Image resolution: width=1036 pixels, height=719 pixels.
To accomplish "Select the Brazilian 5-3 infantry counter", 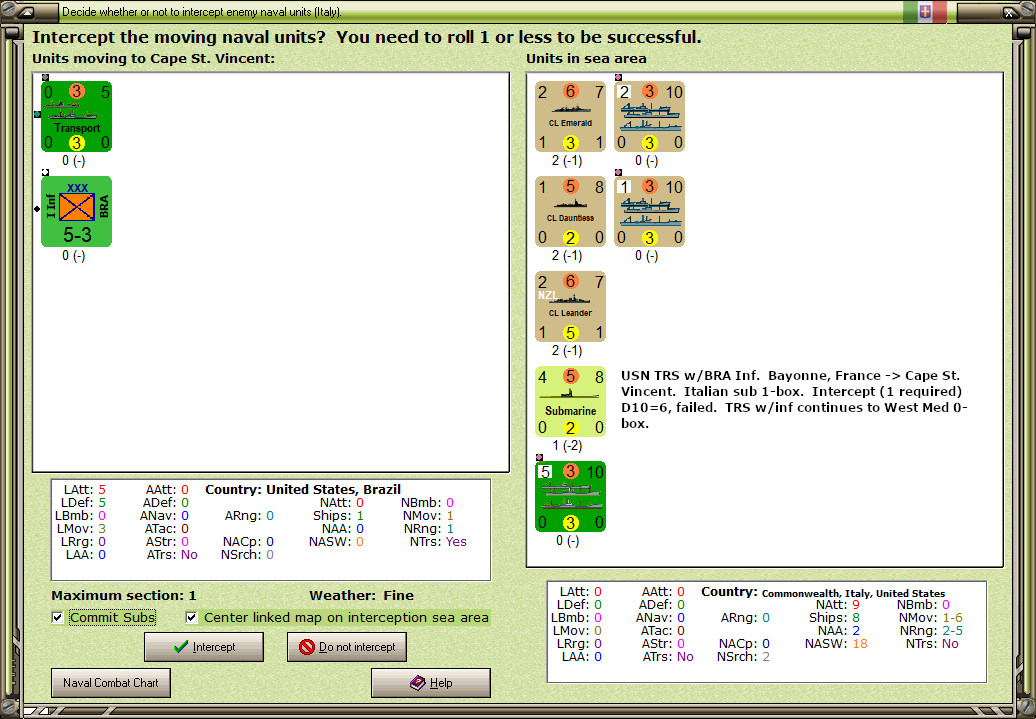I will coord(76,211).
